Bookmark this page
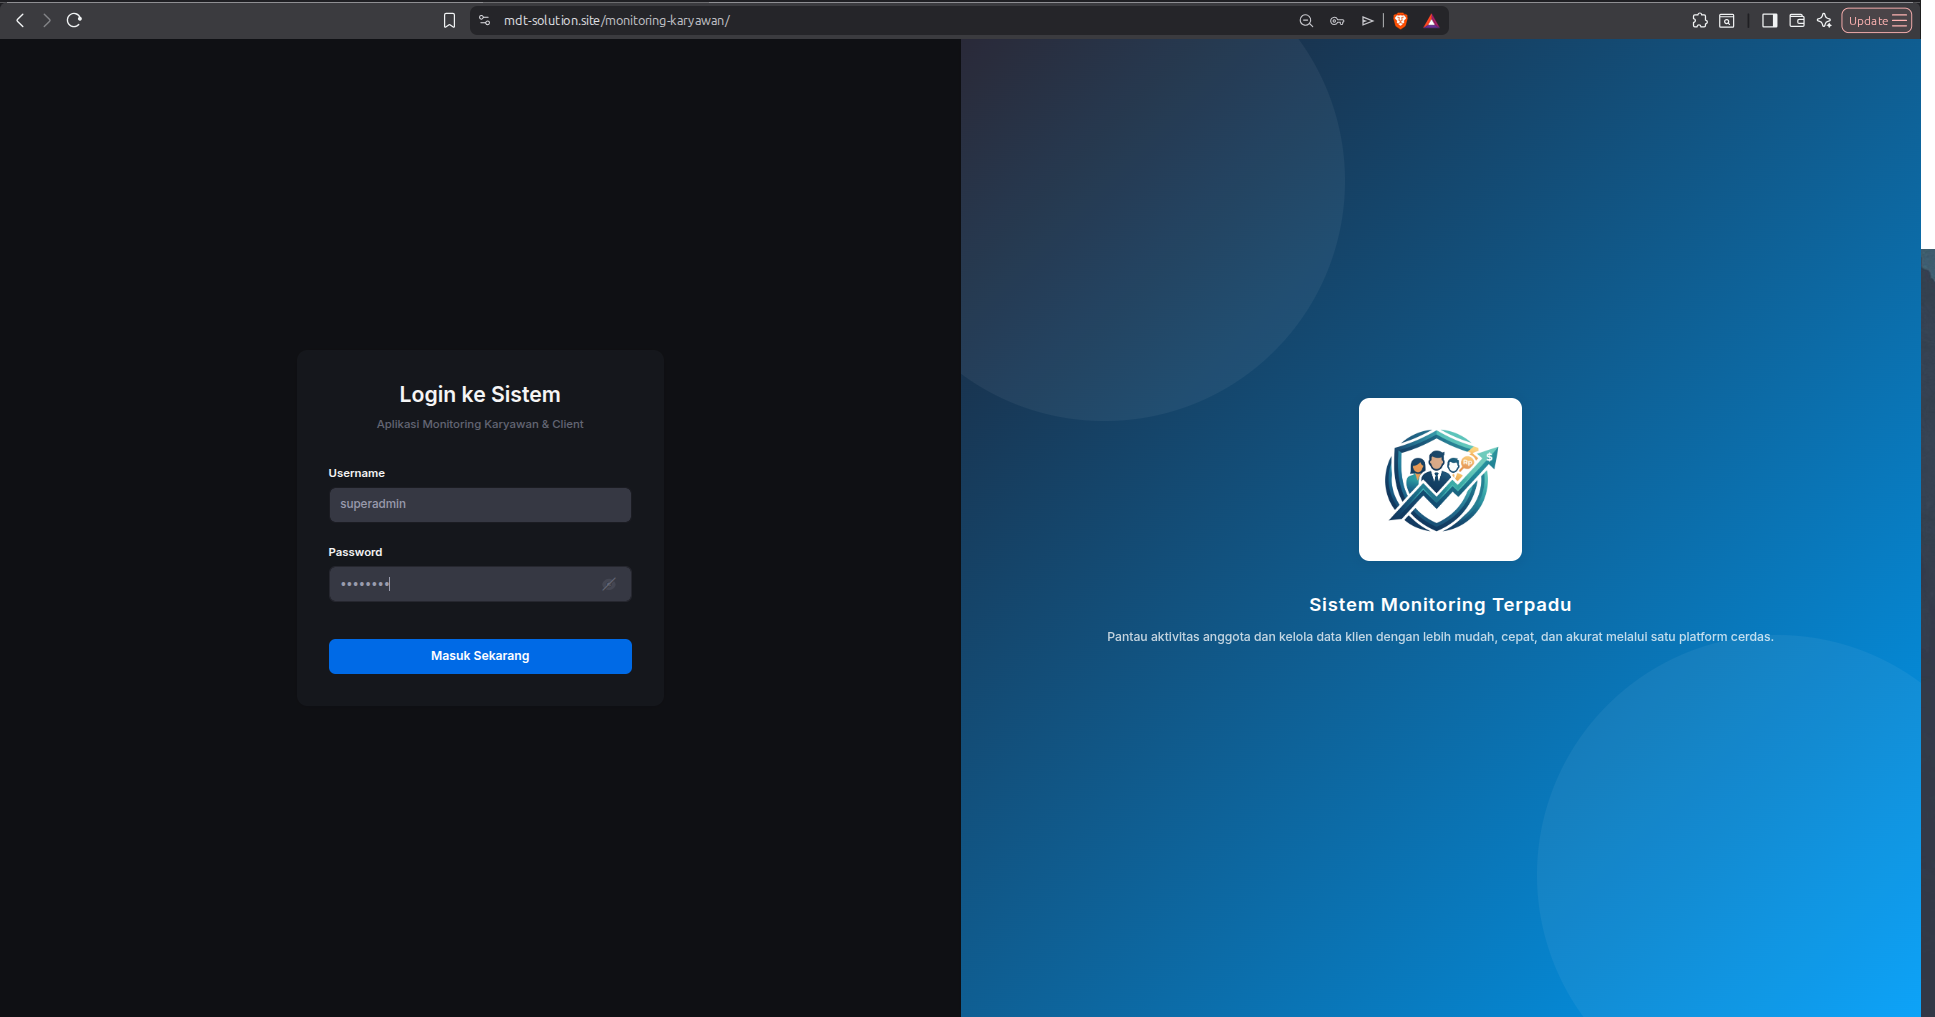The width and height of the screenshot is (1935, 1017). [450, 20]
